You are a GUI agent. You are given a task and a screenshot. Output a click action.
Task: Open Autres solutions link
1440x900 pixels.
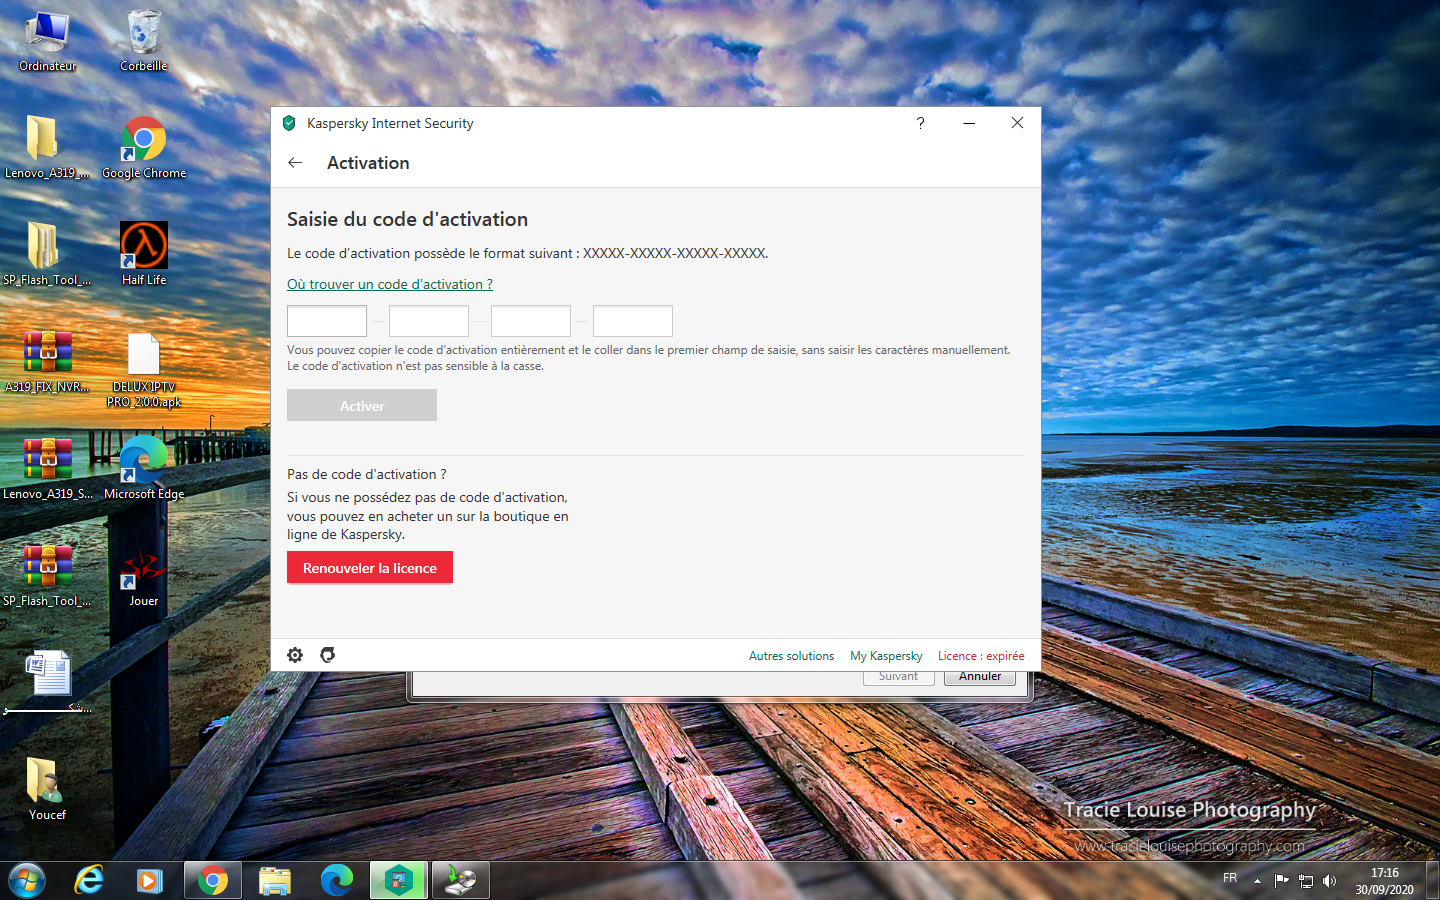pos(791,656)
